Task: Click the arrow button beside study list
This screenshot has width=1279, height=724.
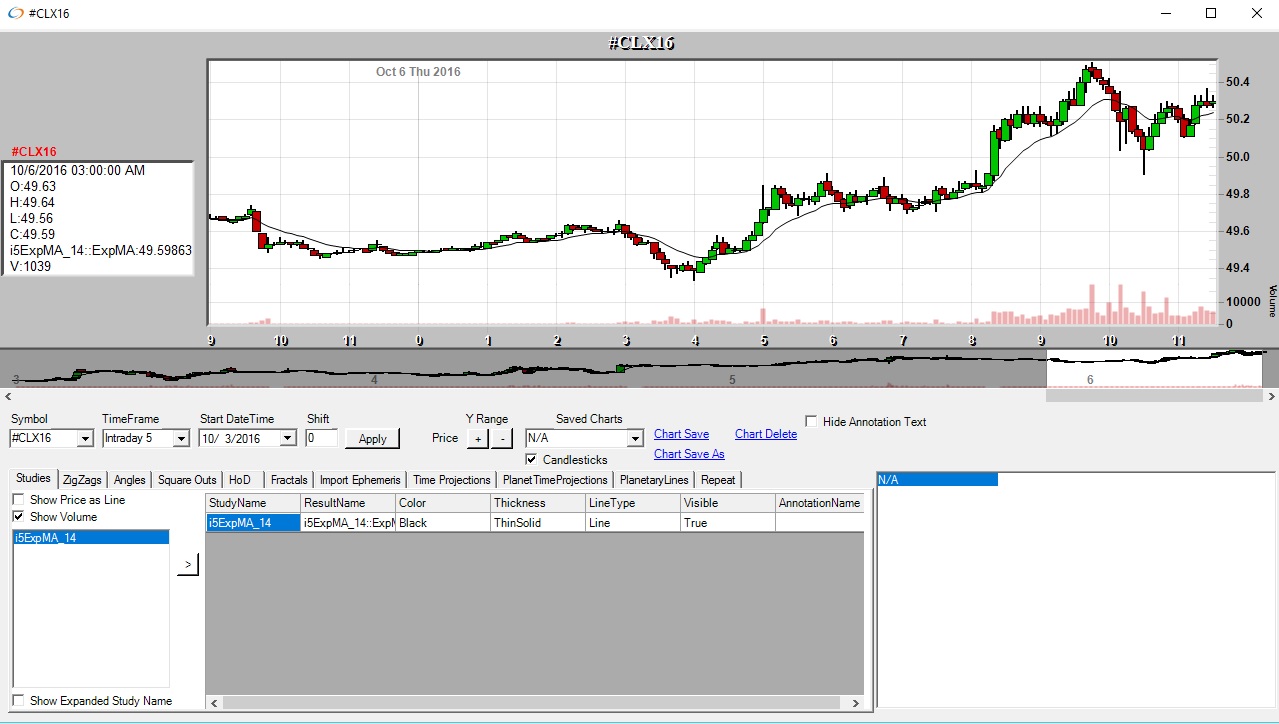Action: pos(188,565)
